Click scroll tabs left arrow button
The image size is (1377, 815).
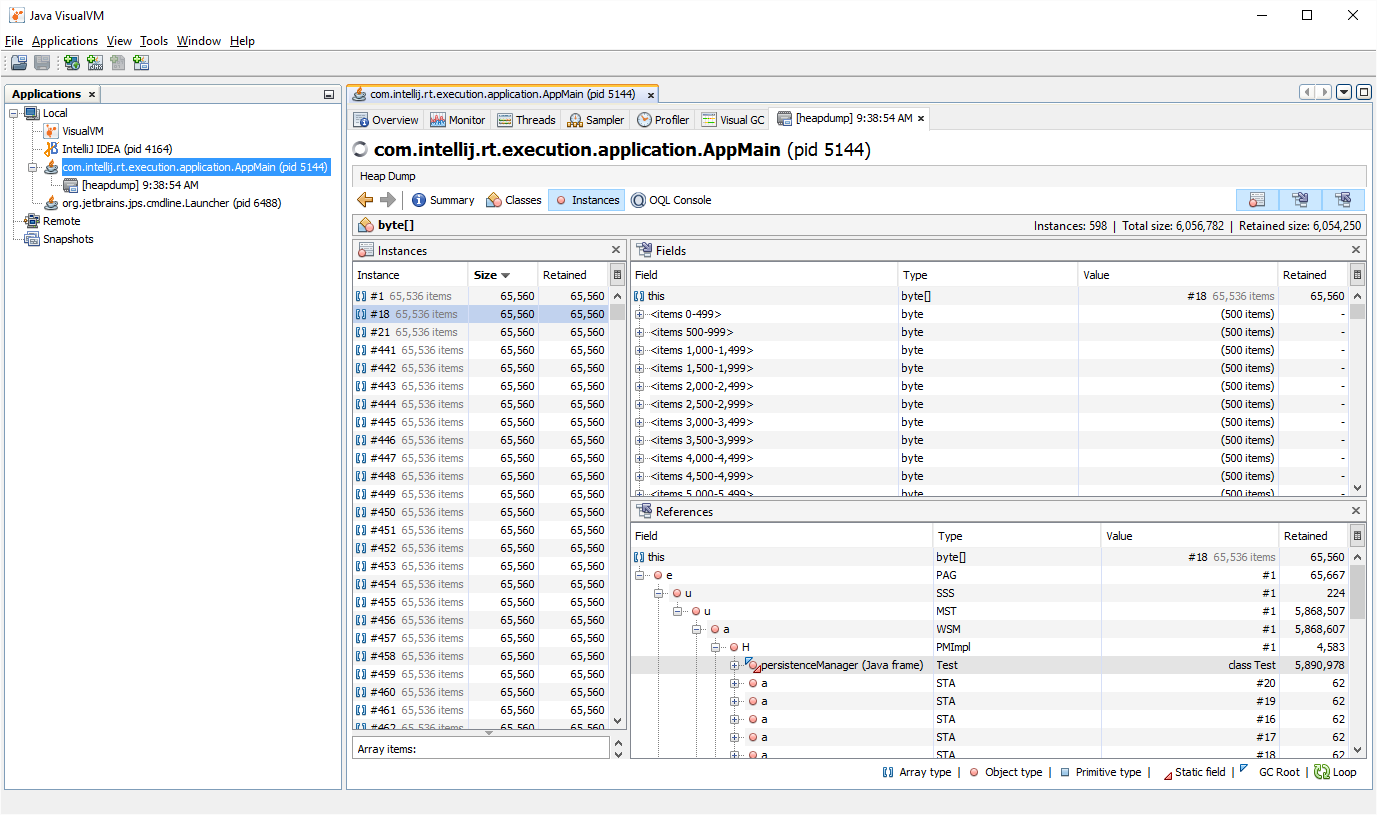tap(1307, 92)
